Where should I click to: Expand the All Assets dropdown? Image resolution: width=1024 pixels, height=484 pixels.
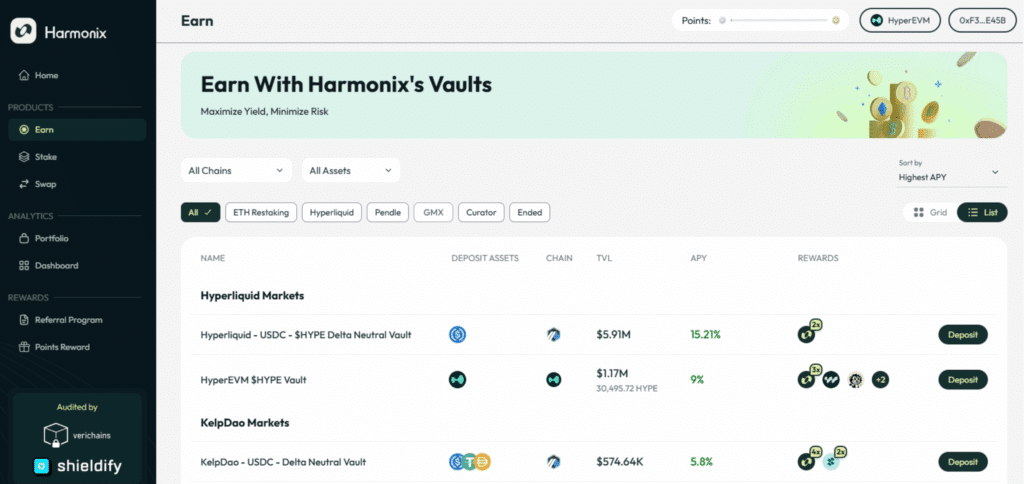click(x=351, y=170)
